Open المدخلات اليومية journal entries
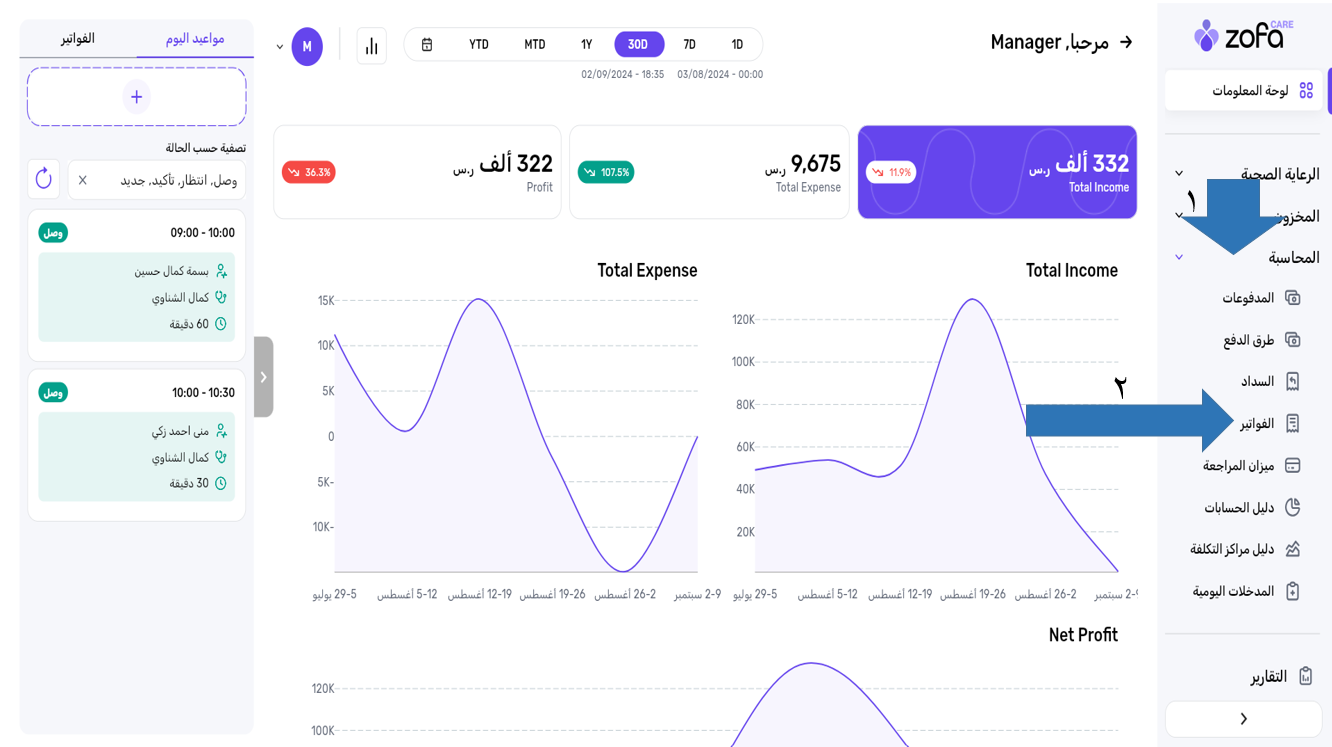 [1245, 592]
